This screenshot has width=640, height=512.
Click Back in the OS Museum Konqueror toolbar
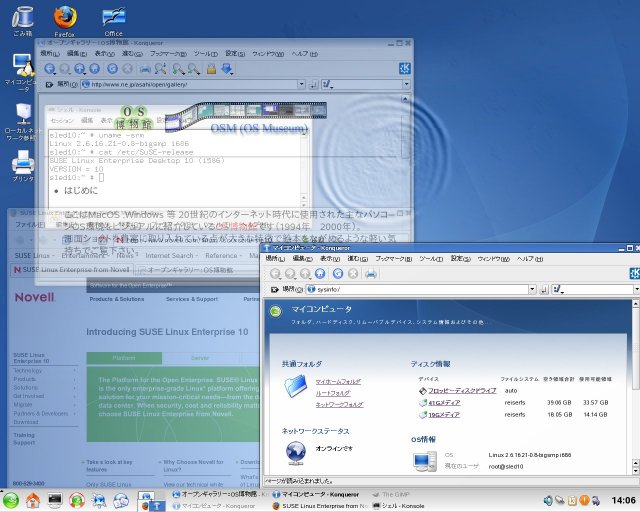pos(50,69)
